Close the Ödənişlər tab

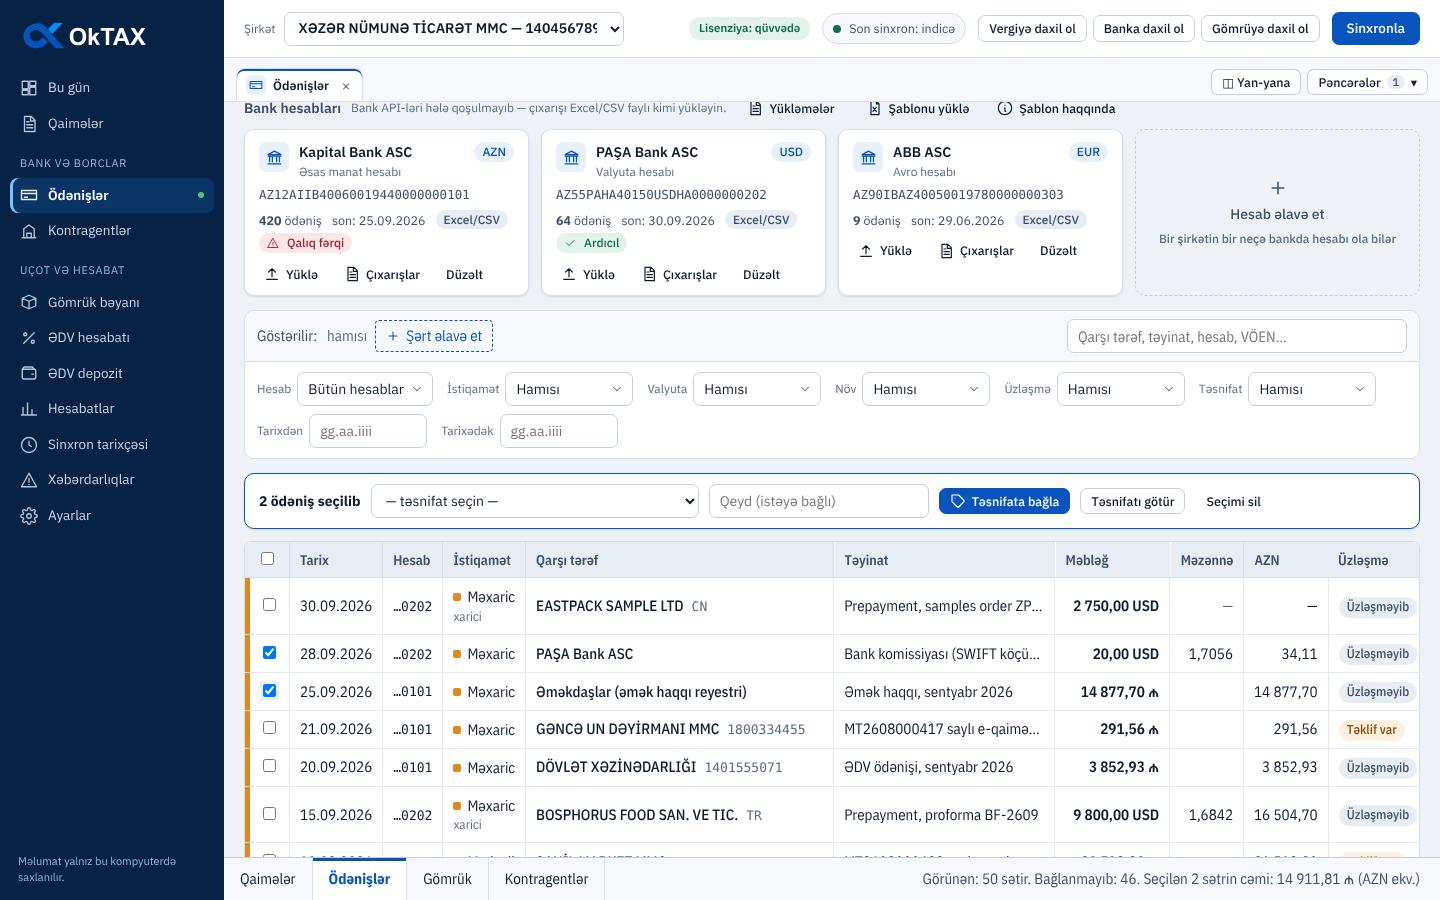click(x=346, y=86)
